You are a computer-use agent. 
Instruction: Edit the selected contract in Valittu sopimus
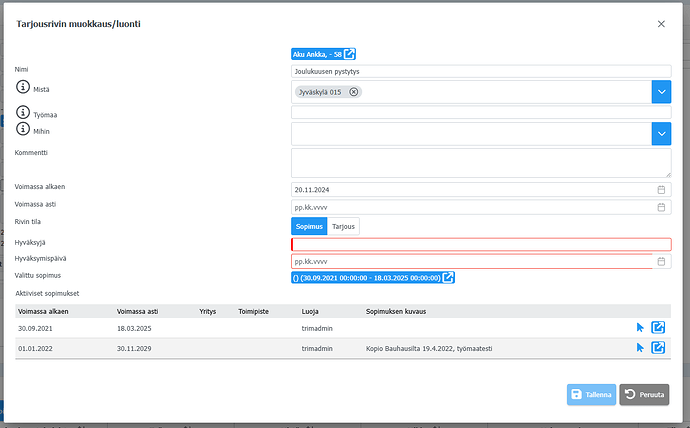[449, 277]
